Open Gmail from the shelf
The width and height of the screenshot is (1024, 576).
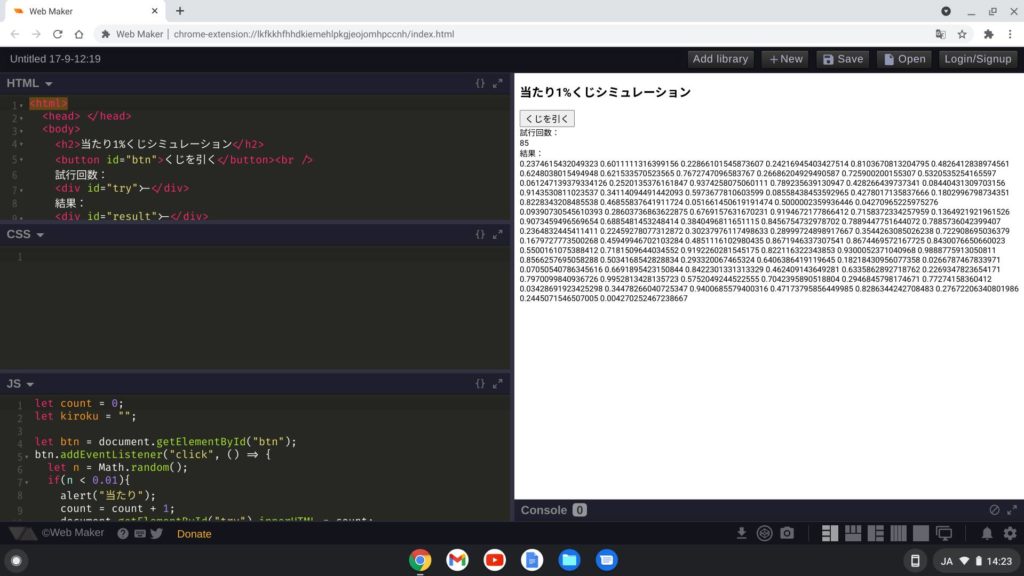coord(457,560)
